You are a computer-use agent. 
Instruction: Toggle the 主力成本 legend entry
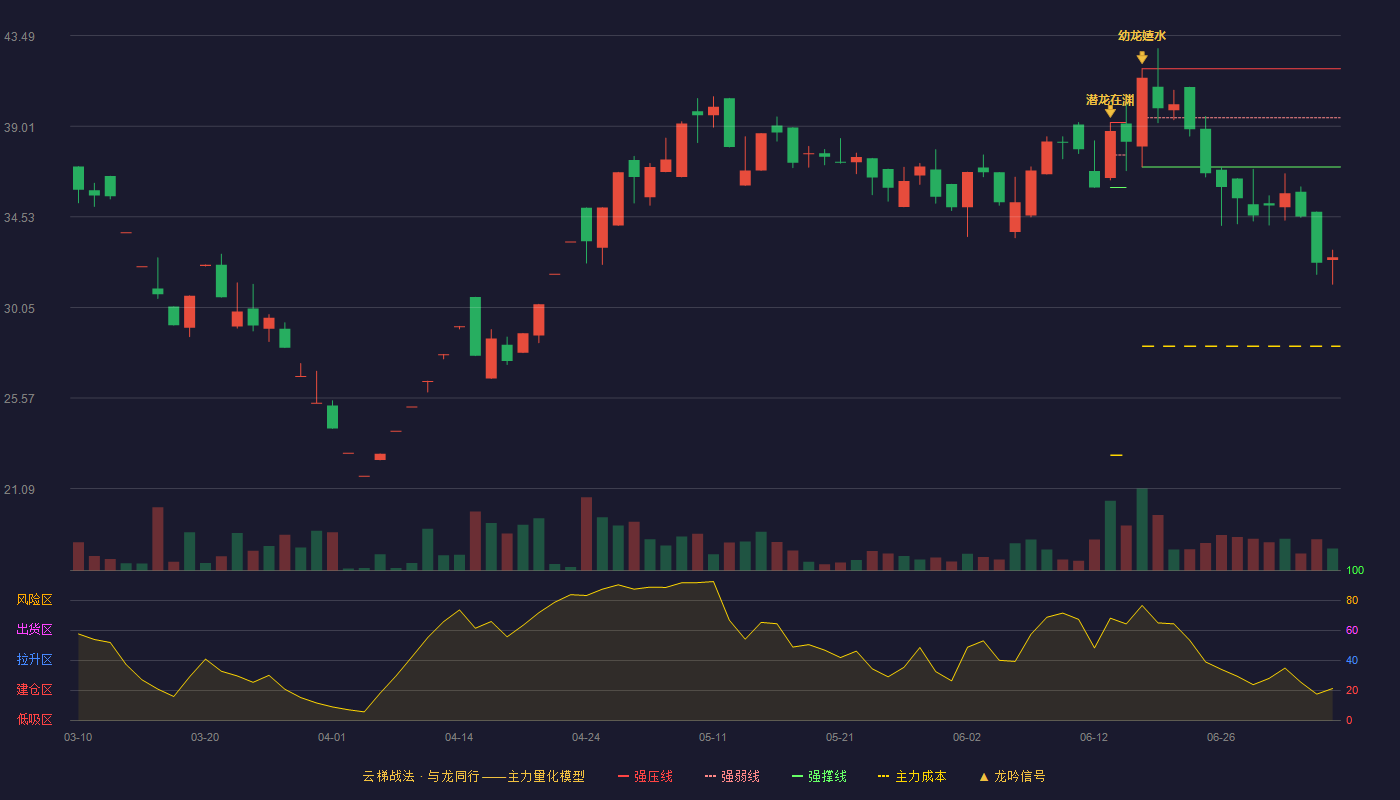click(911, 776)
